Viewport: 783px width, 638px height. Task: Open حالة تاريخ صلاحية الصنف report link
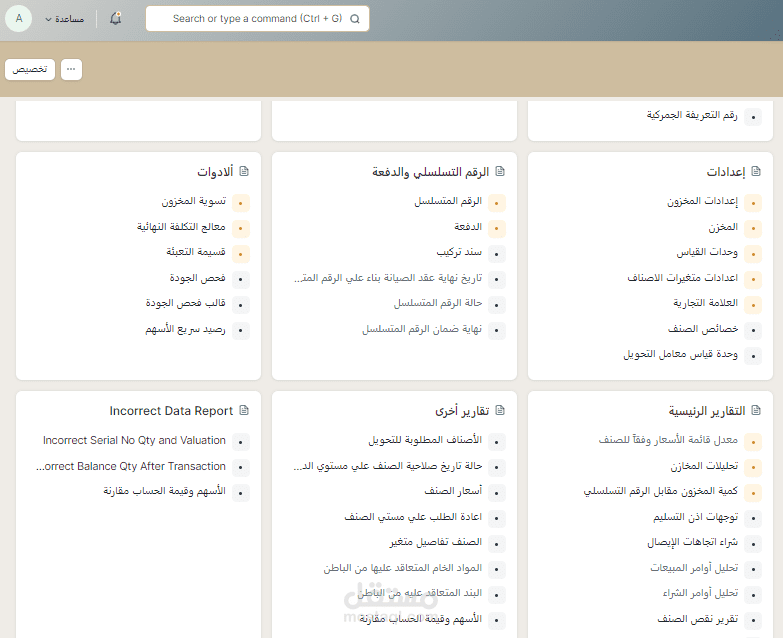388,466
